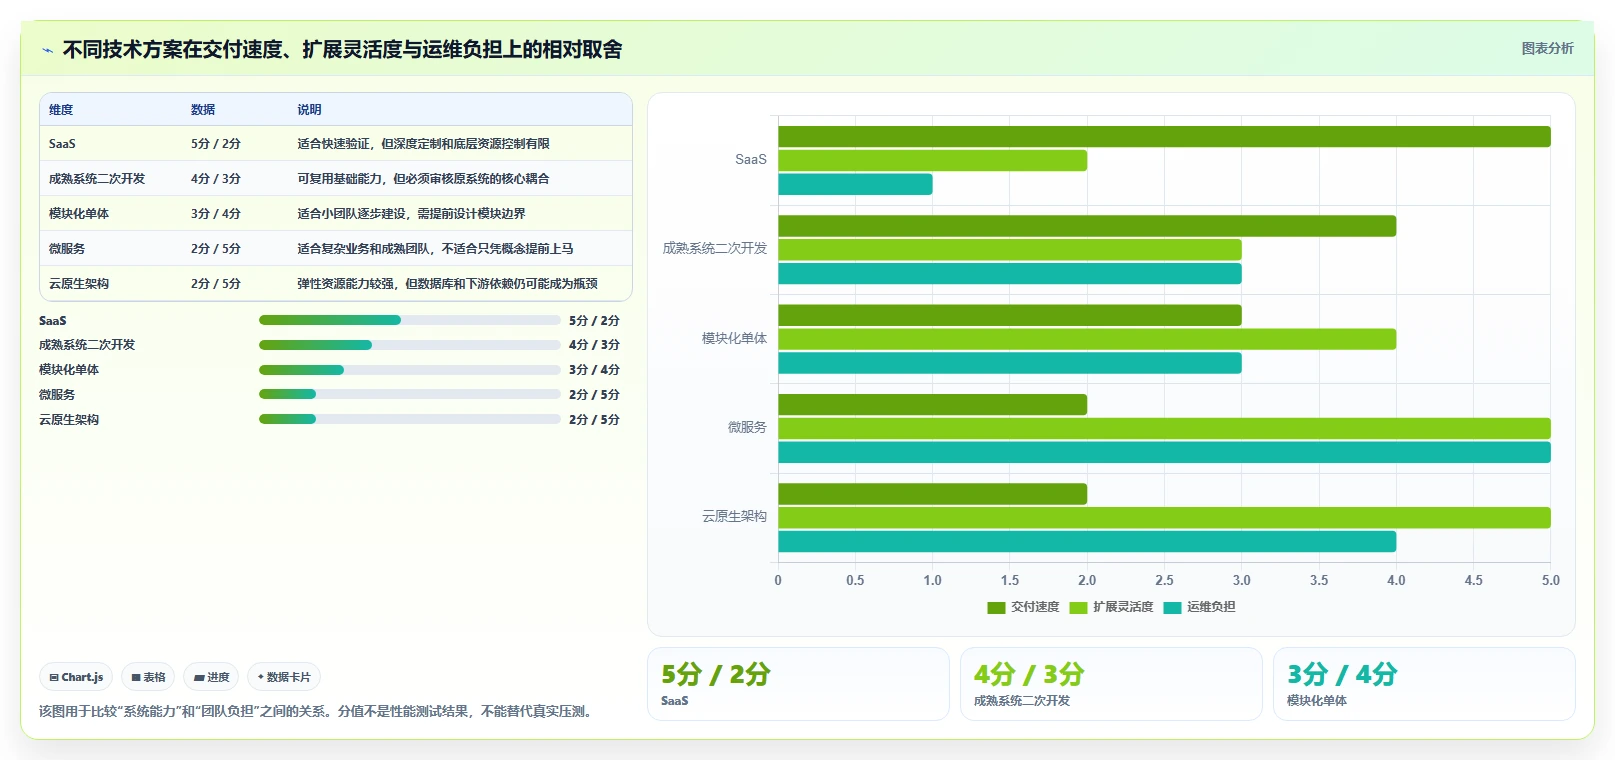Click the SaaS progress bar
The height and width of the screenshot is (760, 1615).
[409, 320]
